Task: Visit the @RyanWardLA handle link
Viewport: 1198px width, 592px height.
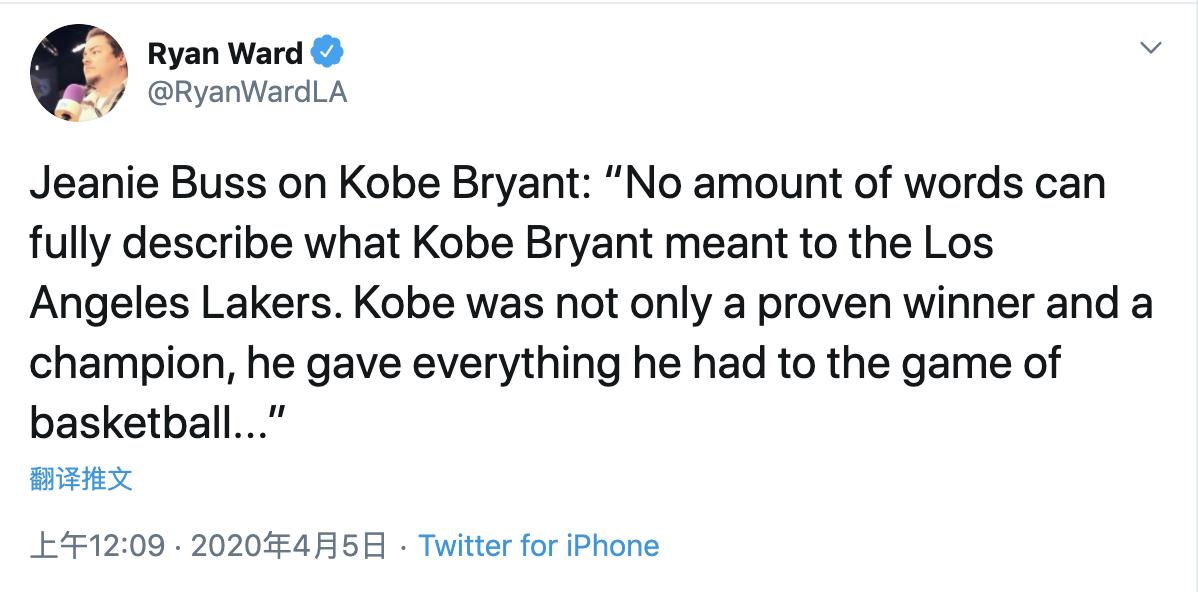Action: (247, 92)
